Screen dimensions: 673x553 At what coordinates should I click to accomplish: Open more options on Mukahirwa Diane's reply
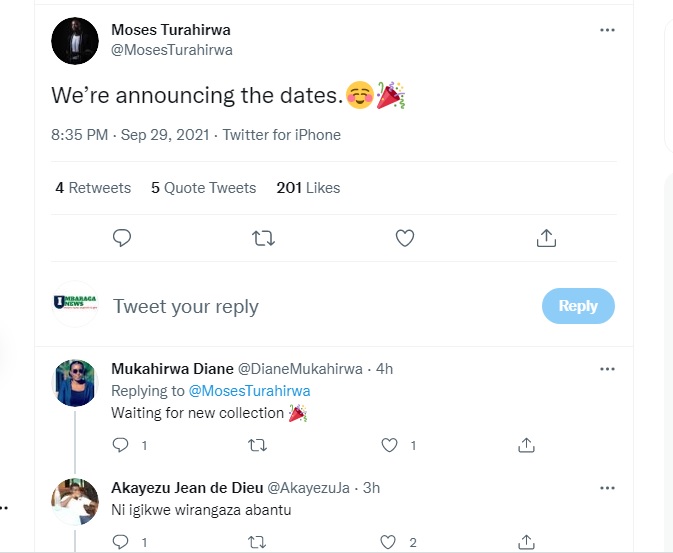click(607, 369)
